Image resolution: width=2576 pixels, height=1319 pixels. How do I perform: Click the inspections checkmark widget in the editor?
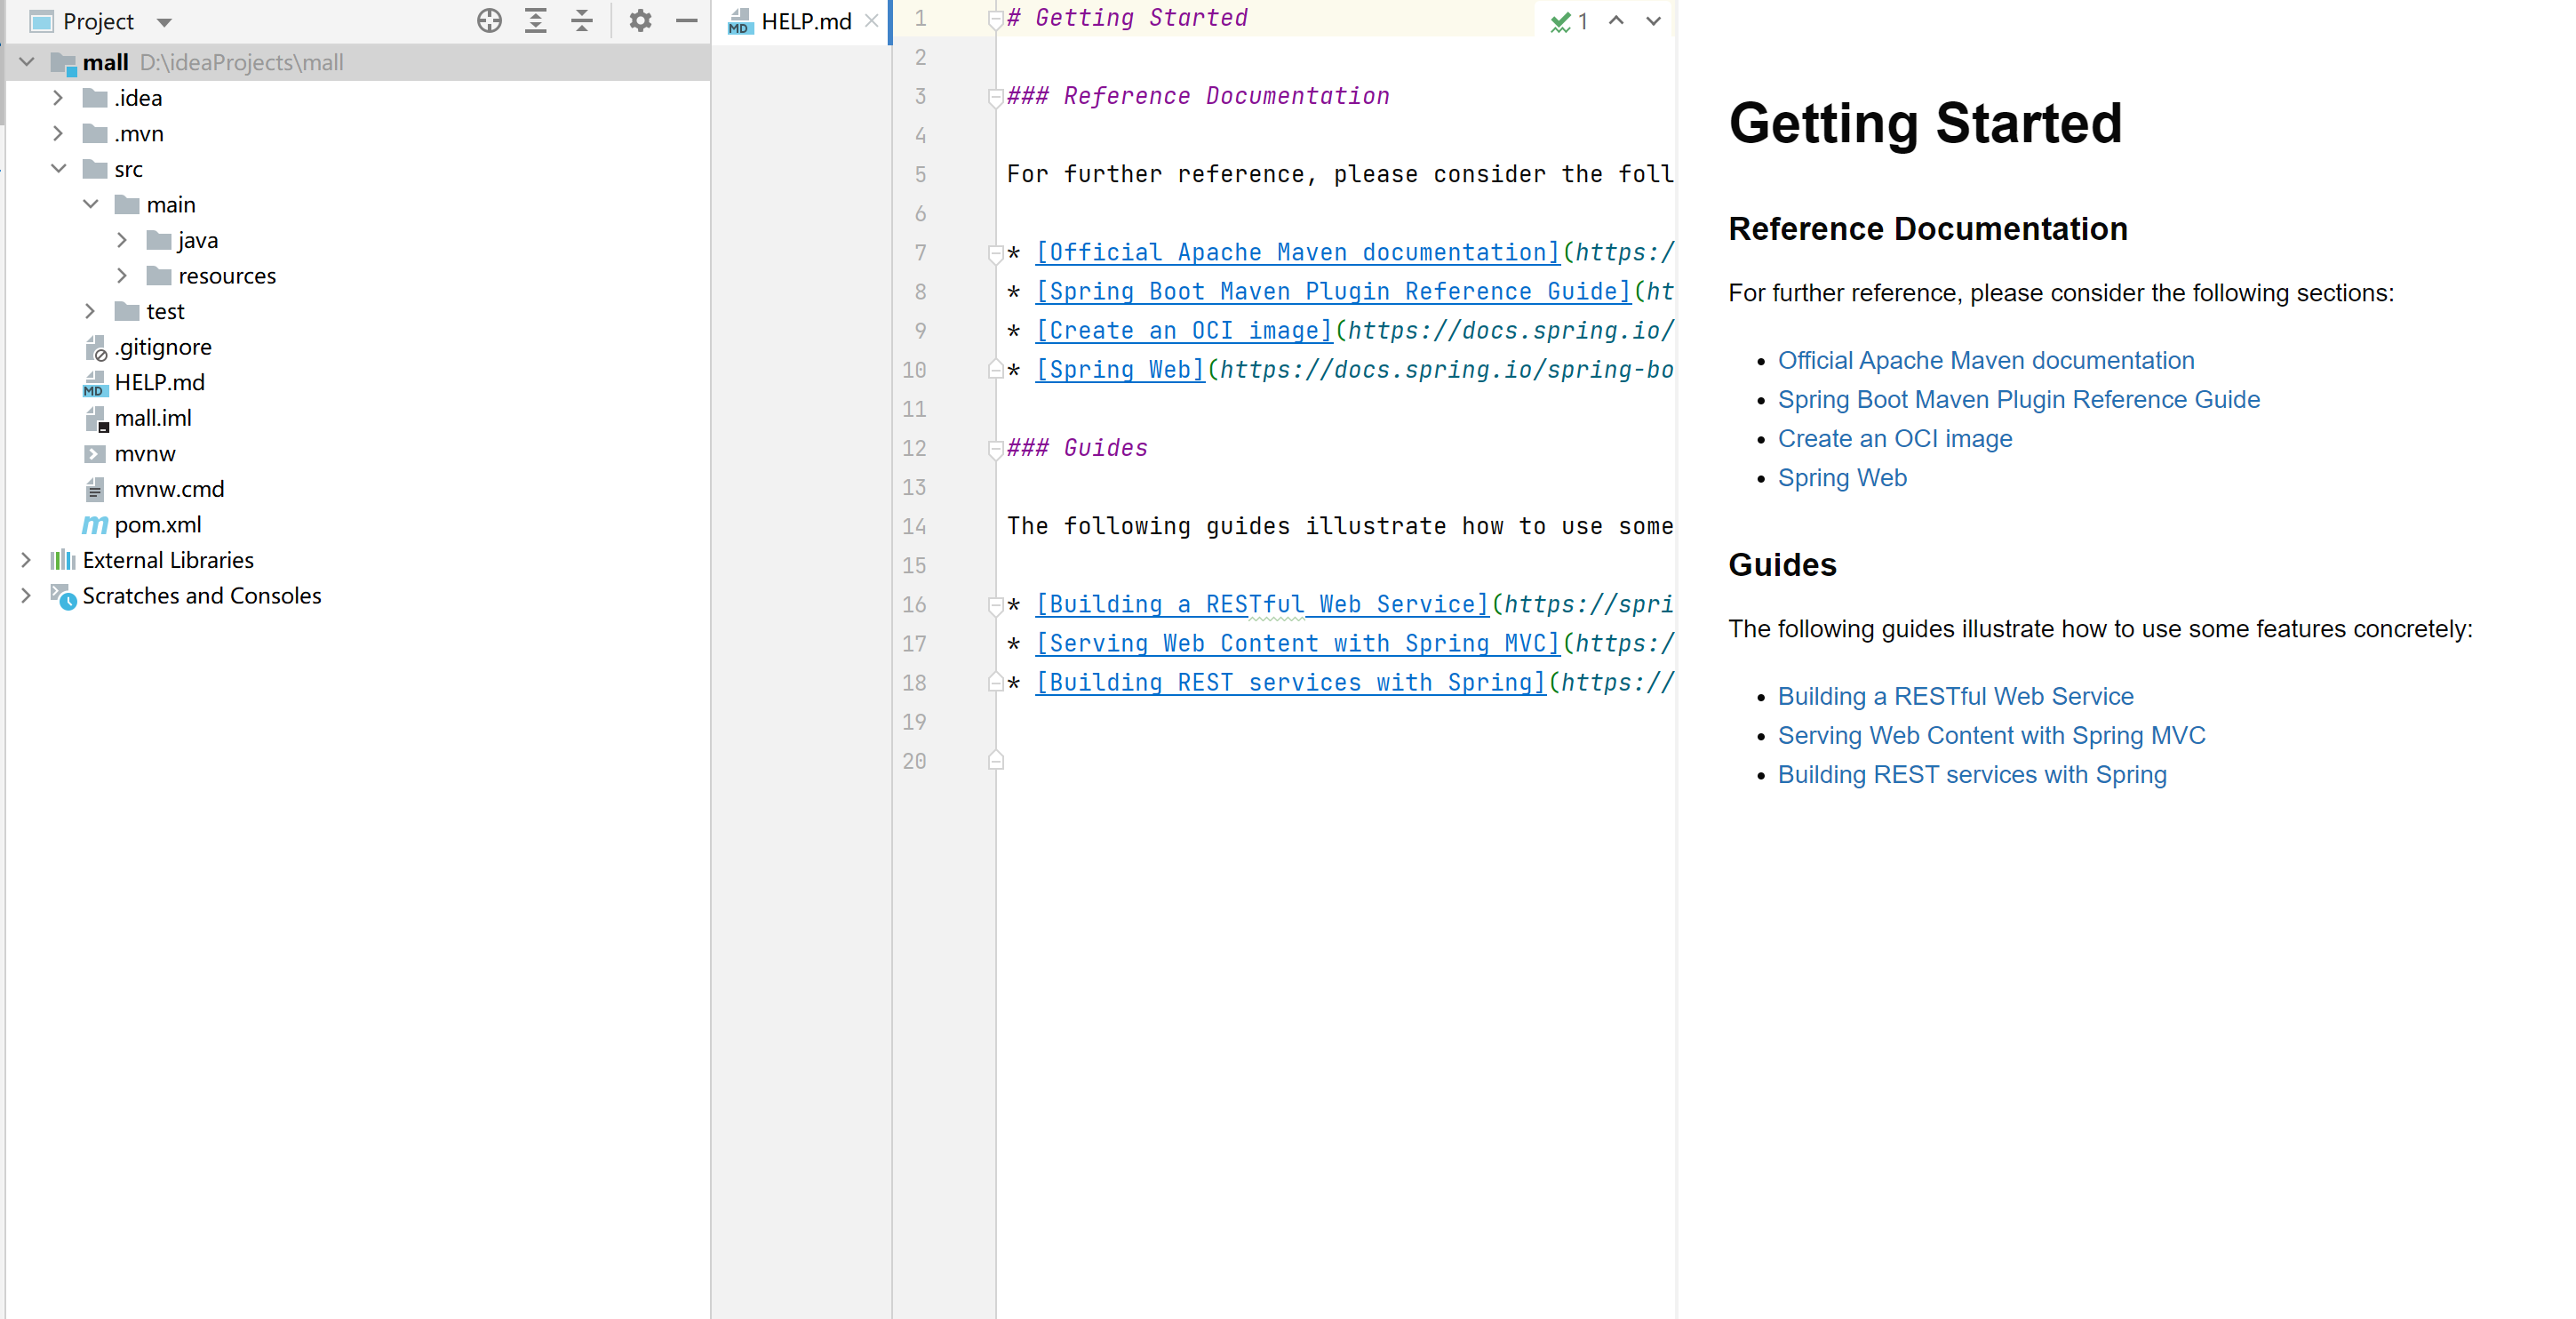point(1569,21)
